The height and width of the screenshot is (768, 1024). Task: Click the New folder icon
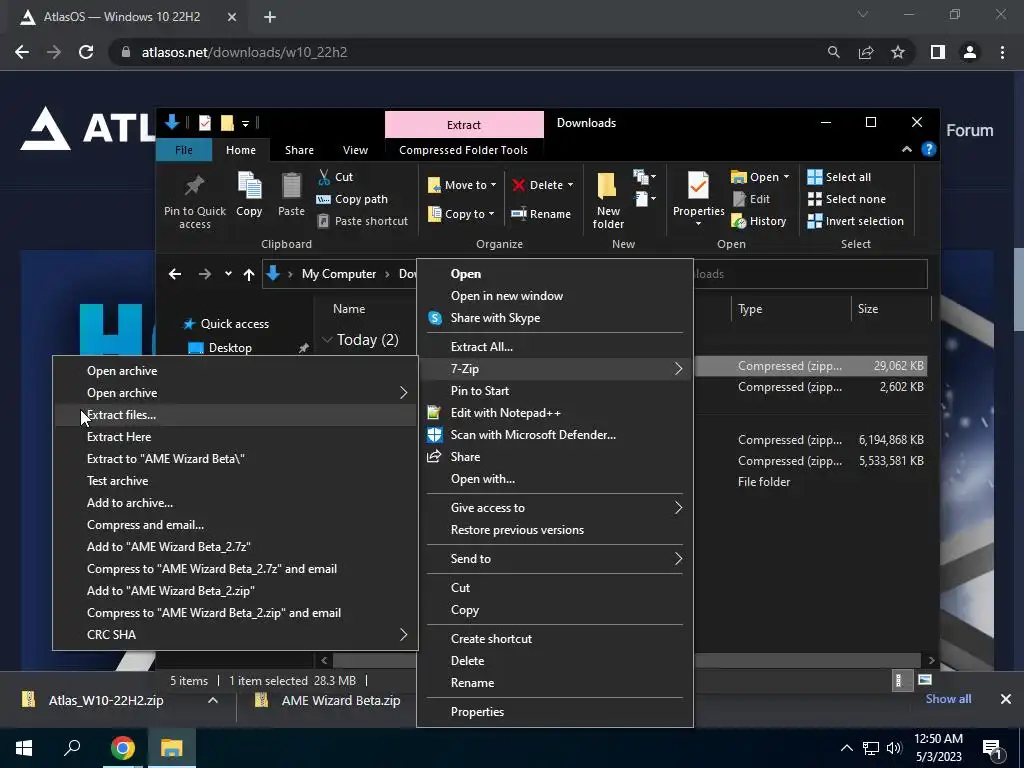coord(607,186)
